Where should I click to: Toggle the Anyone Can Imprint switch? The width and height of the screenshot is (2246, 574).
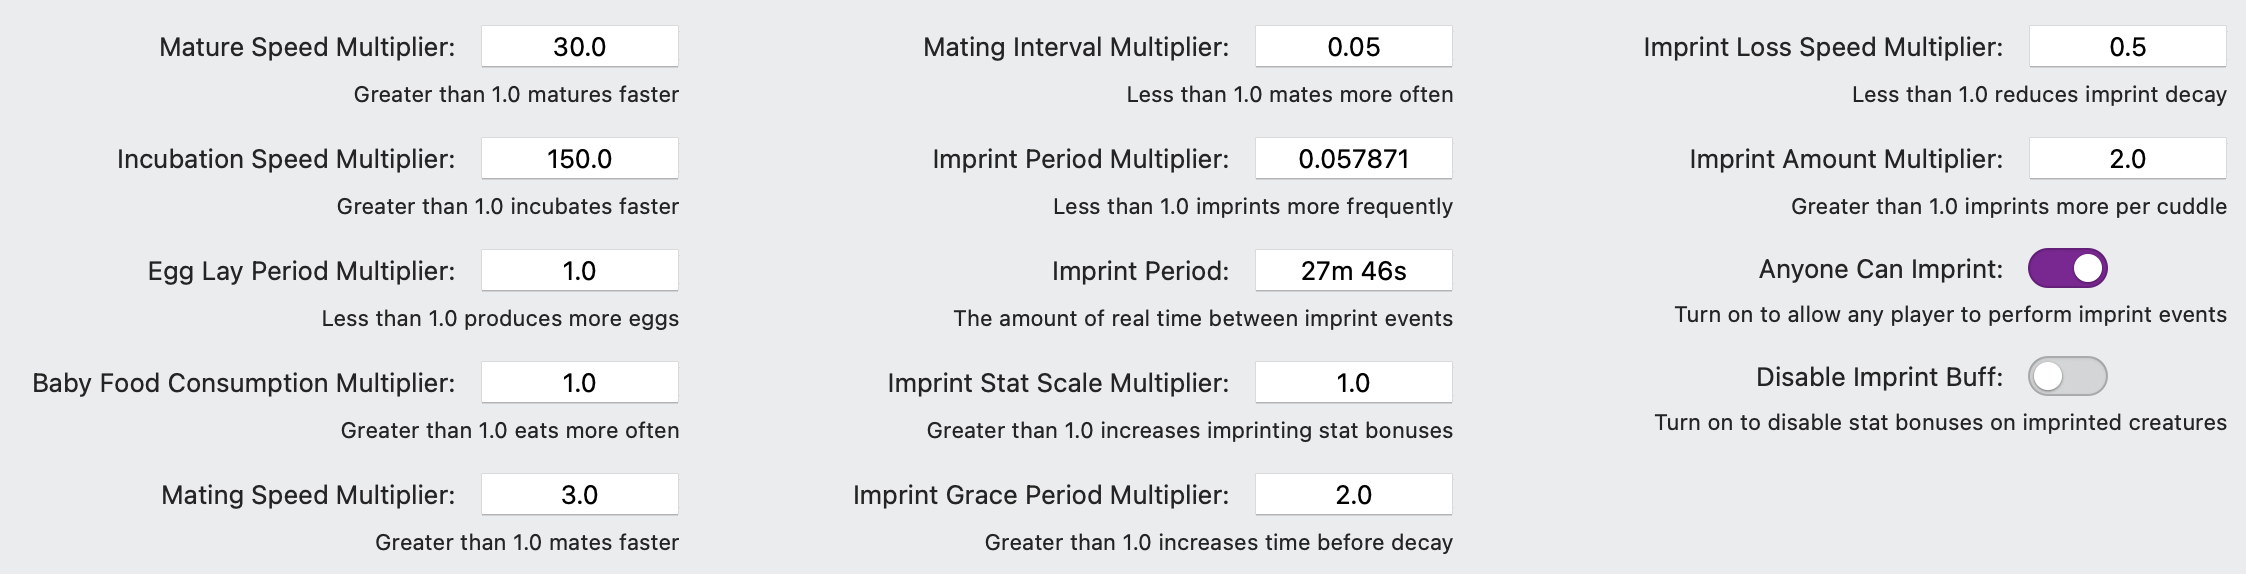(2067, 268)
